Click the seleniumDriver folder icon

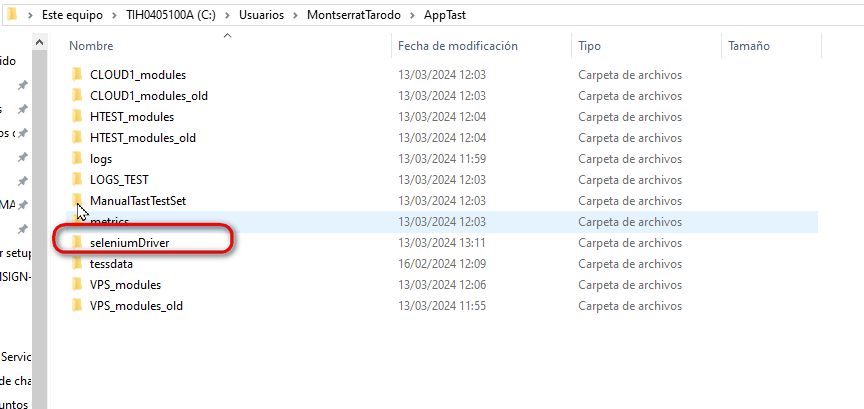(x=77, y=243)
